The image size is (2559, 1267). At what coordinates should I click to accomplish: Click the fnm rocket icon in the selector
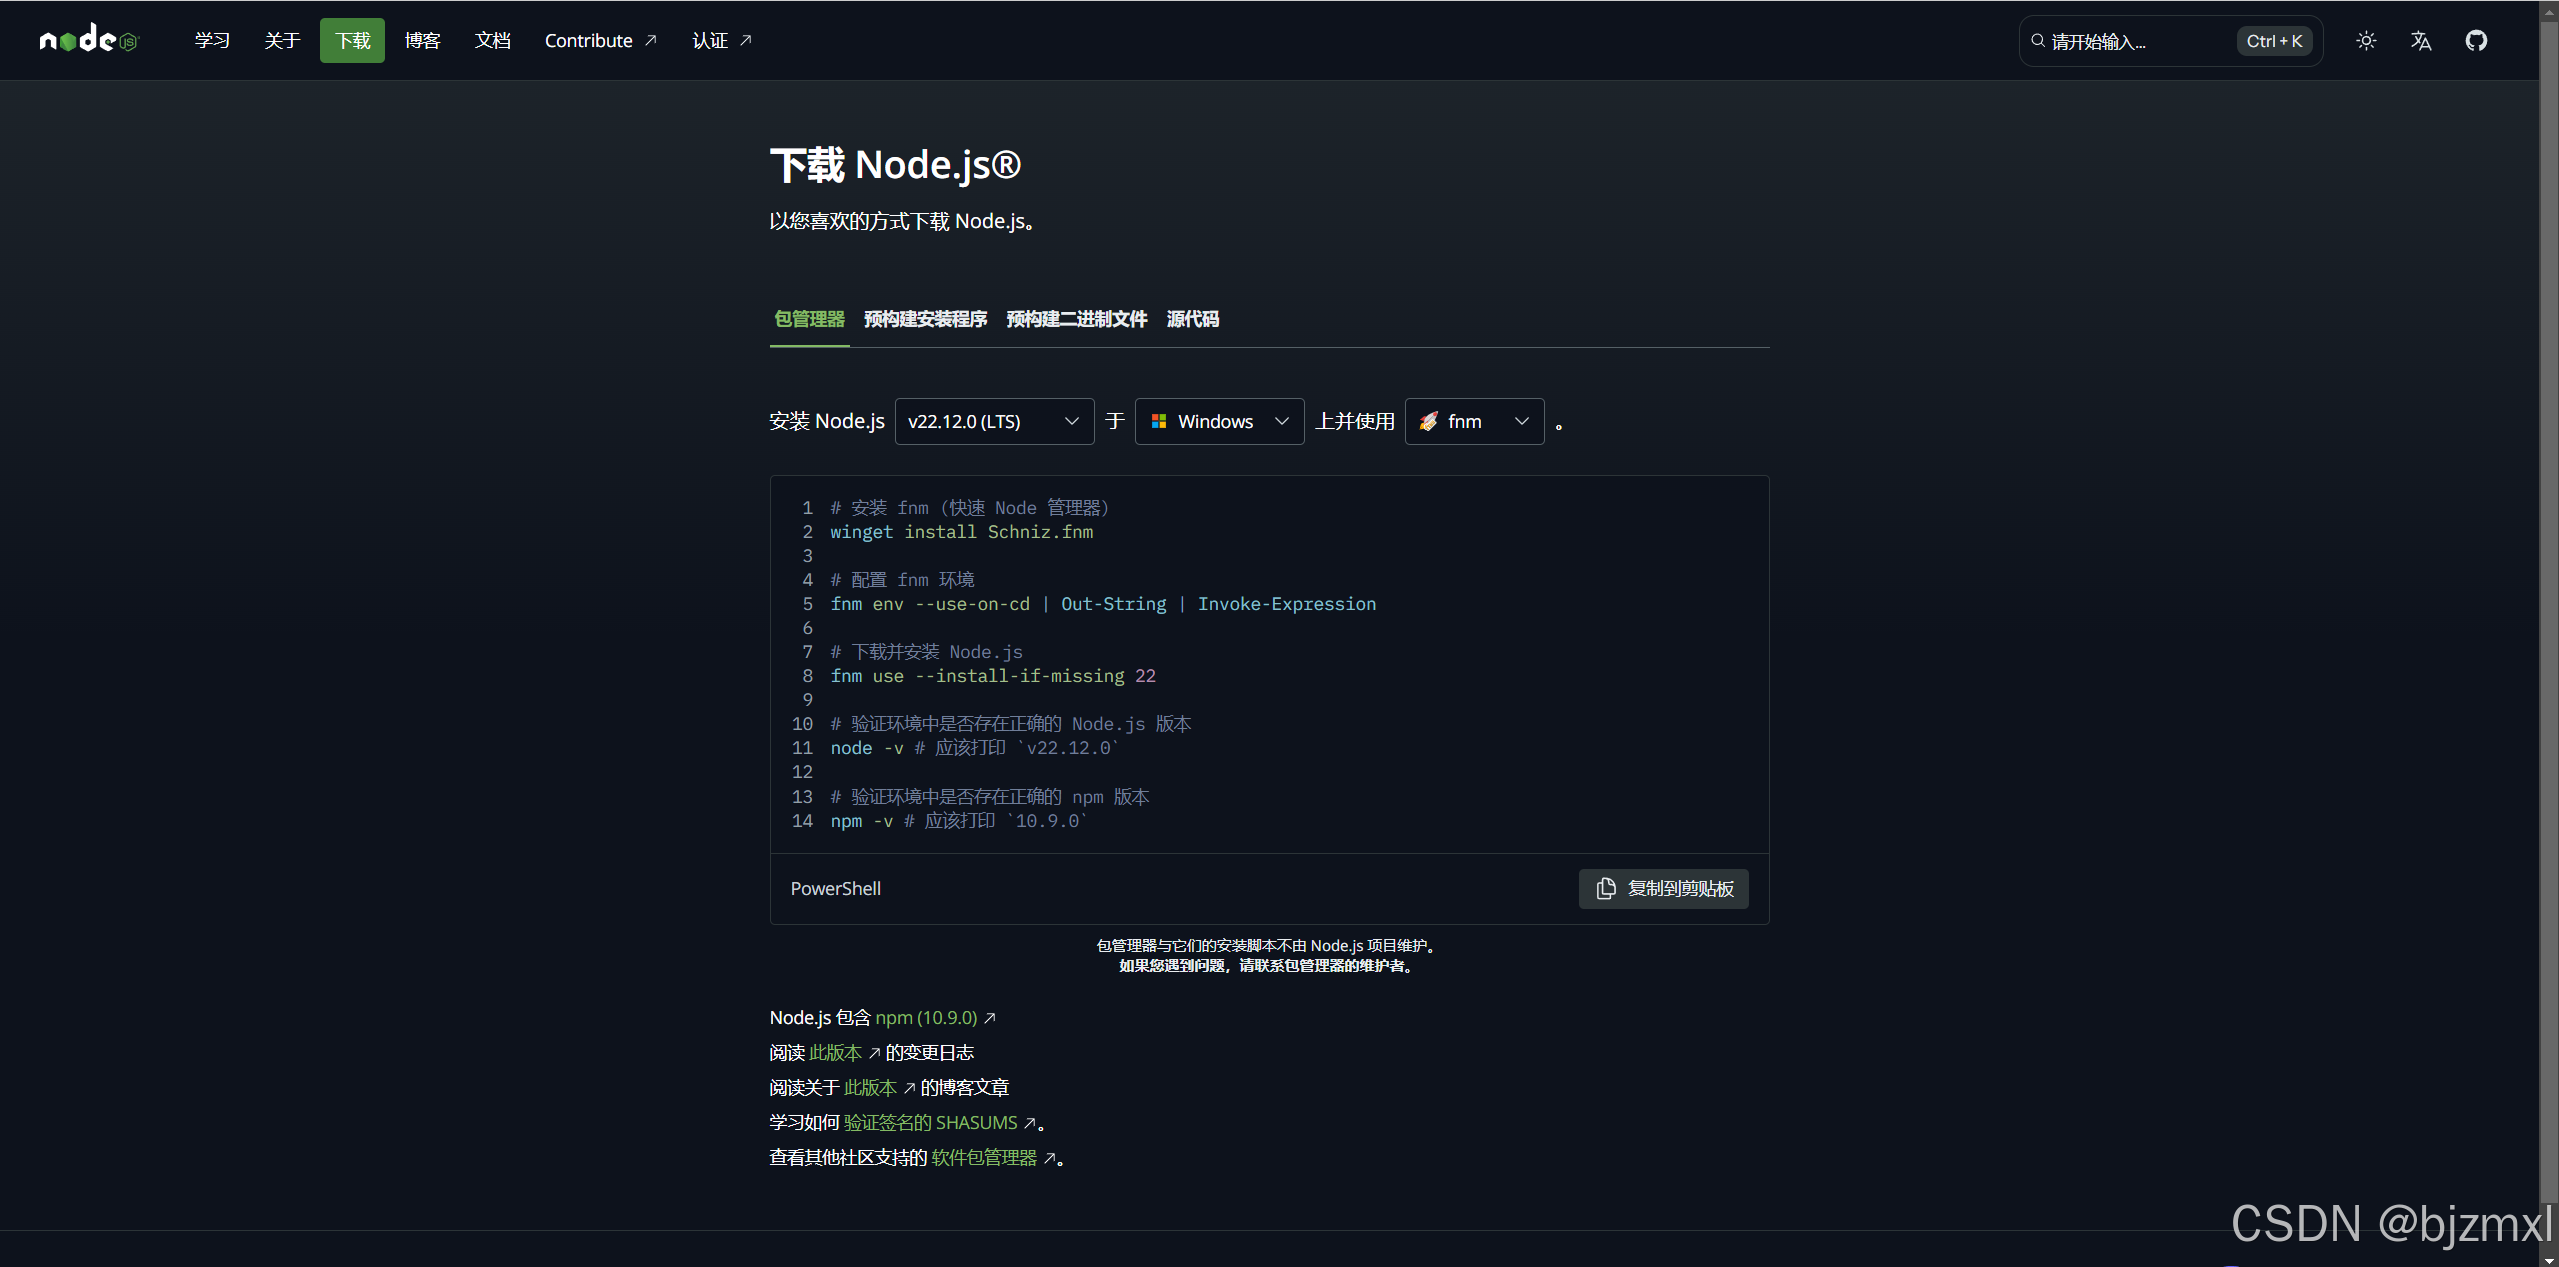point(1428,421)
